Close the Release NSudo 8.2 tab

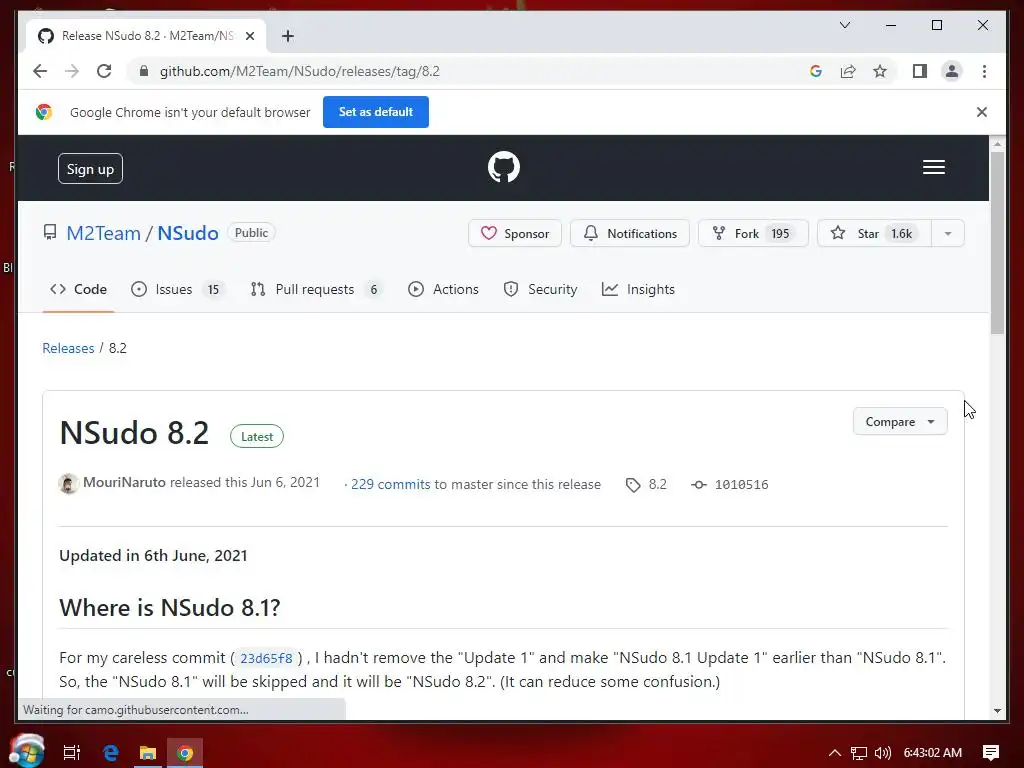pos(249,36)
